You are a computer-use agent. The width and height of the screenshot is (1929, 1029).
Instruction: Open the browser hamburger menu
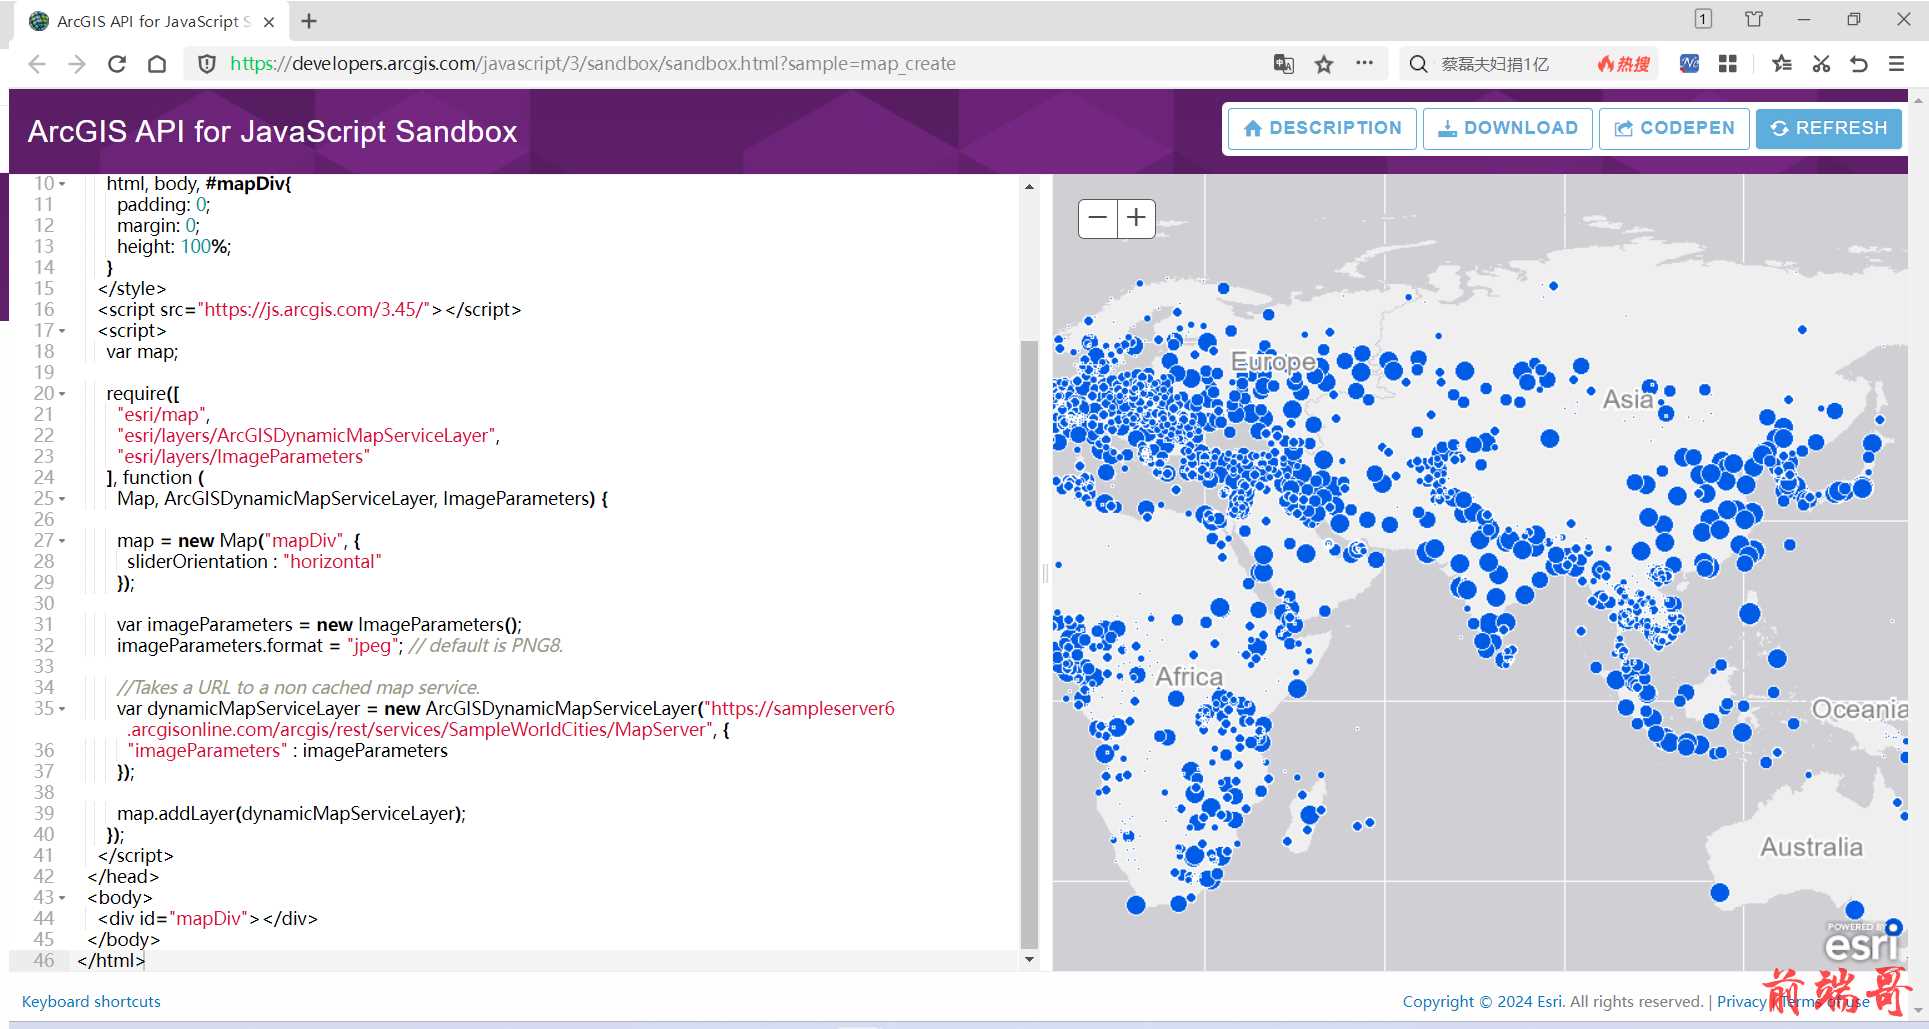(1896, 64)
